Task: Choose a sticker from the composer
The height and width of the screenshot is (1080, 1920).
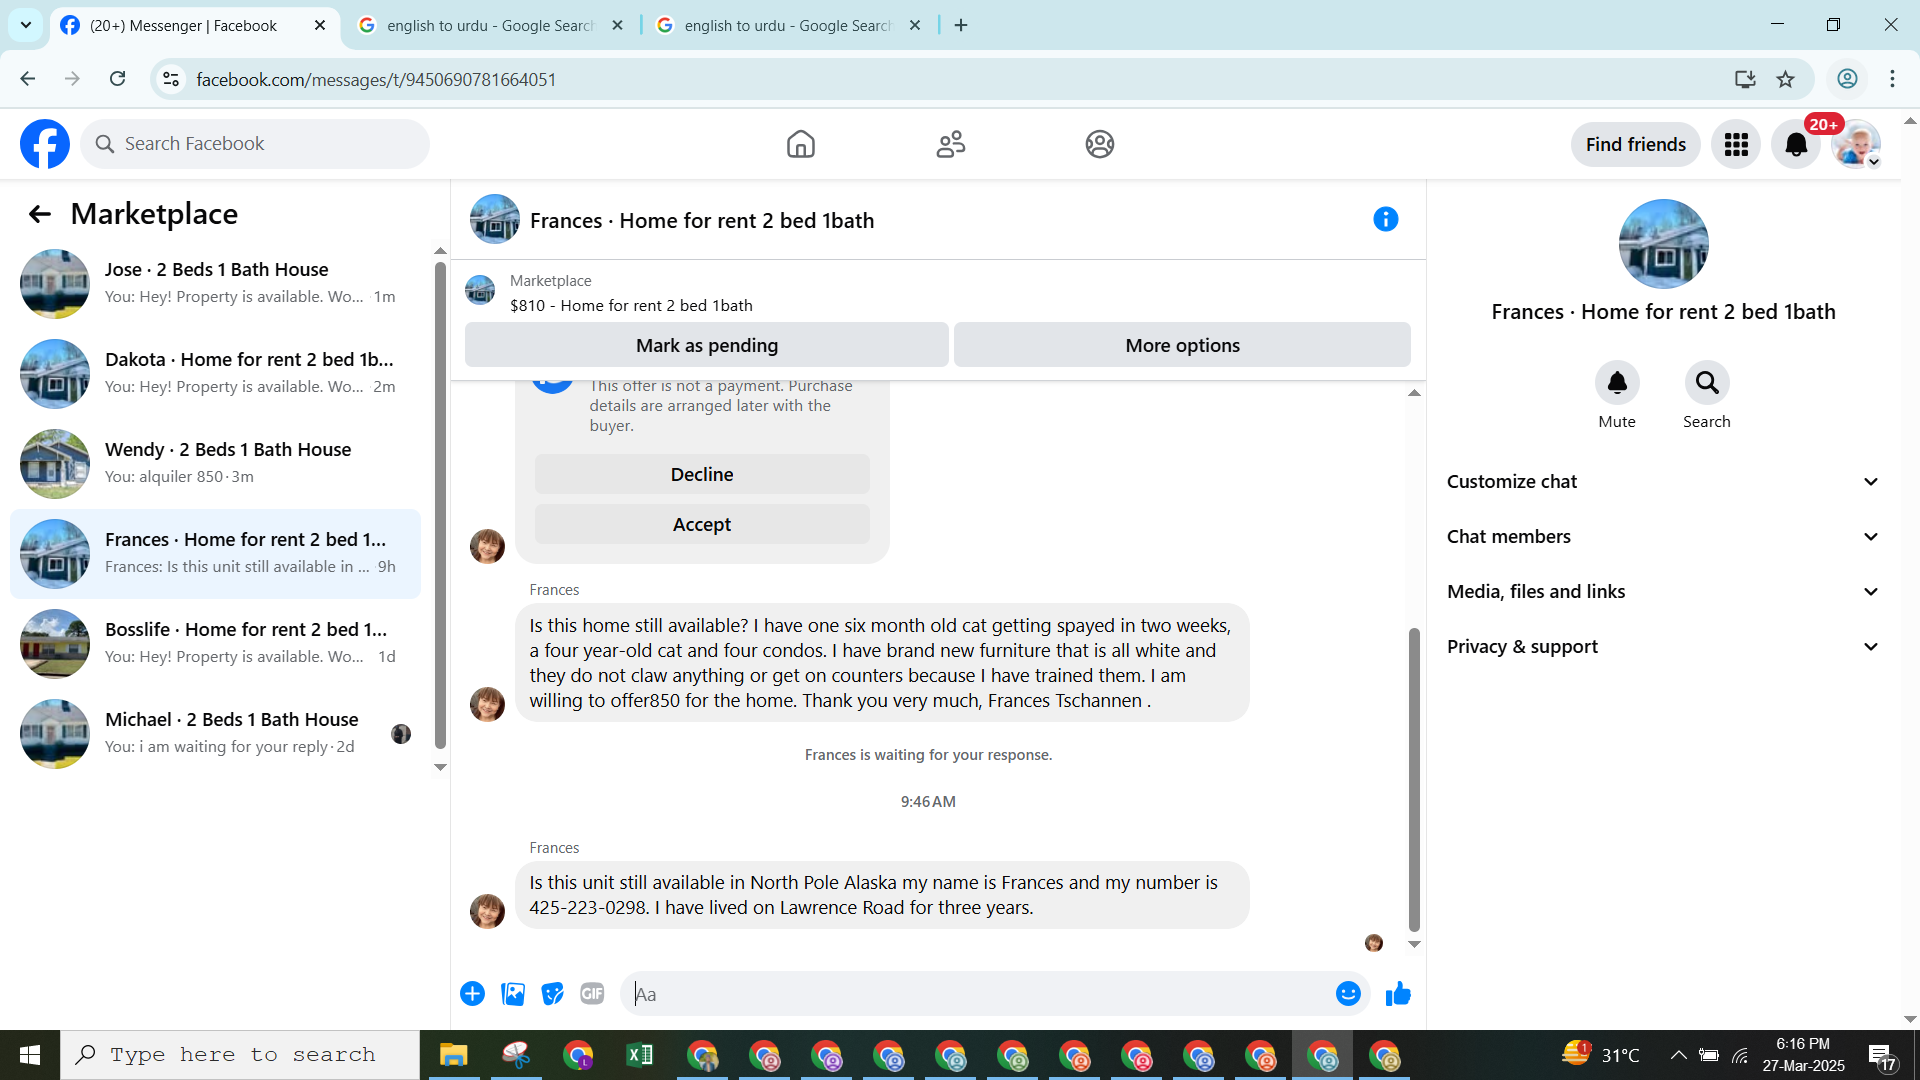Action: (x=553, y=994)
